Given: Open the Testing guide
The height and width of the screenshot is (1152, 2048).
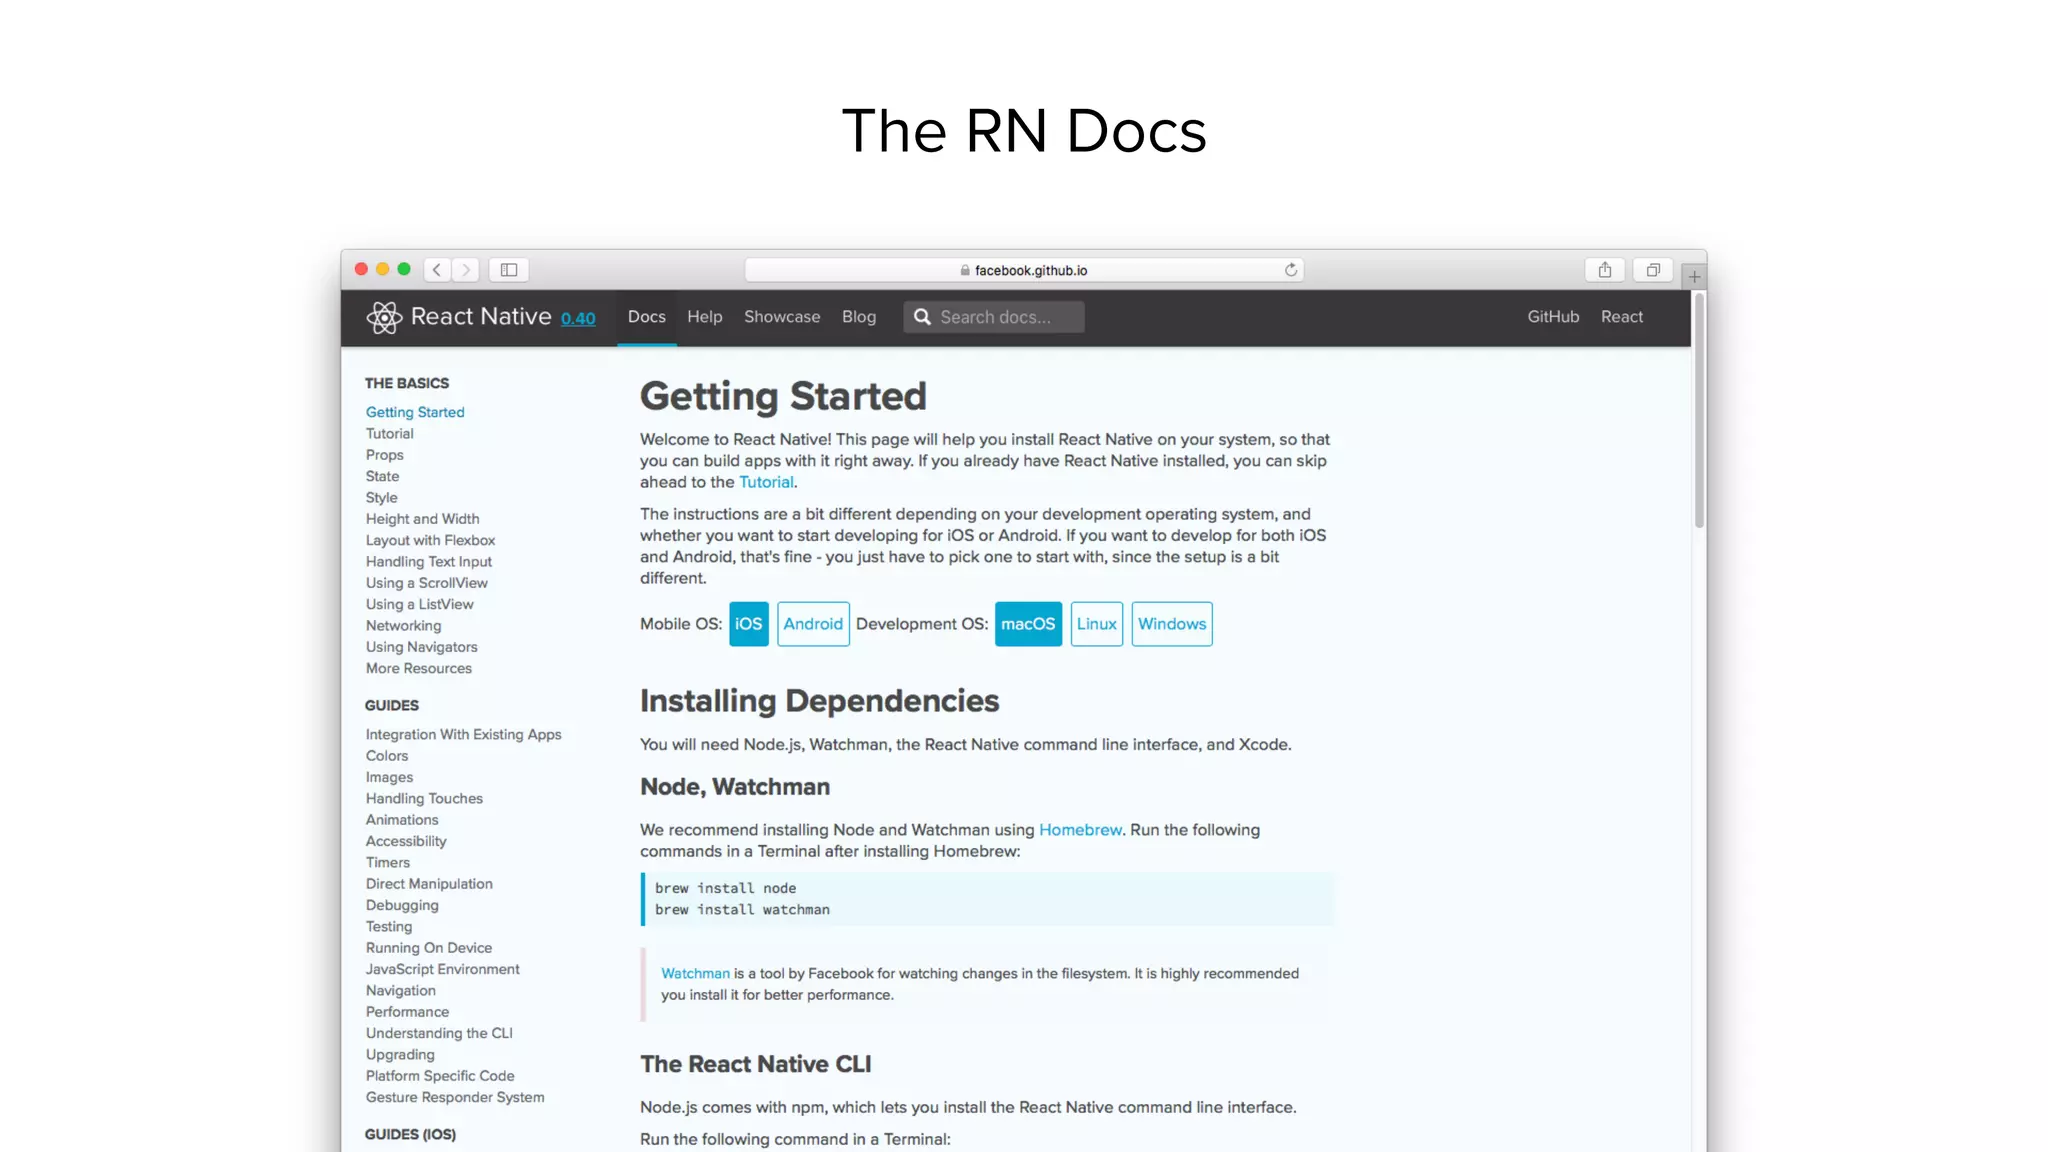Looking at the screenshot, I should tap(388, 927).
